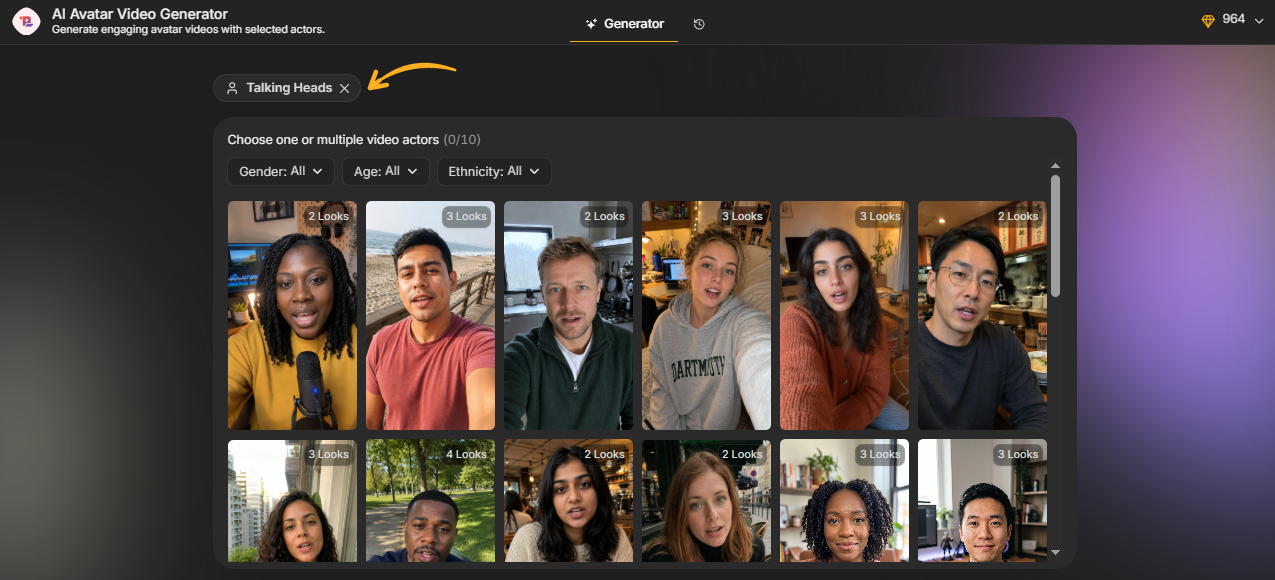Open the history clock tab icon
Screen dimensions: 1275x580
(x=699, y=23)
